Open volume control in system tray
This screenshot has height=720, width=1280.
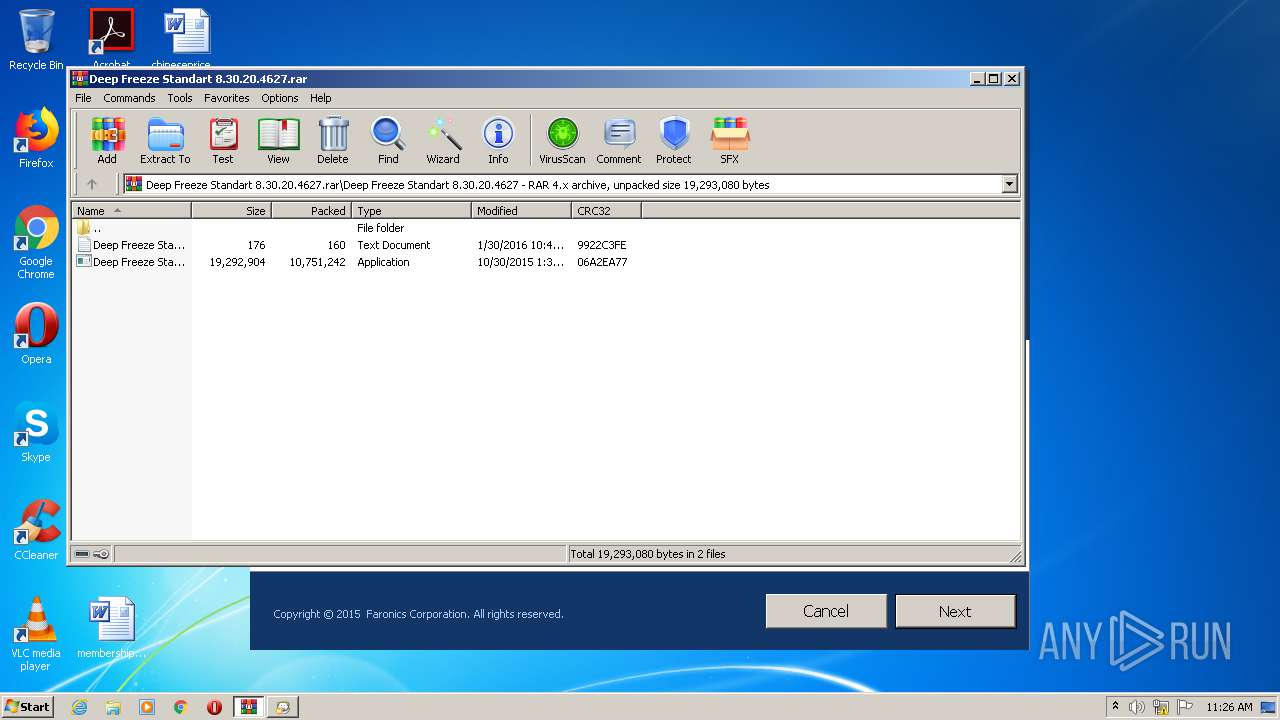tap(1137, 707)
